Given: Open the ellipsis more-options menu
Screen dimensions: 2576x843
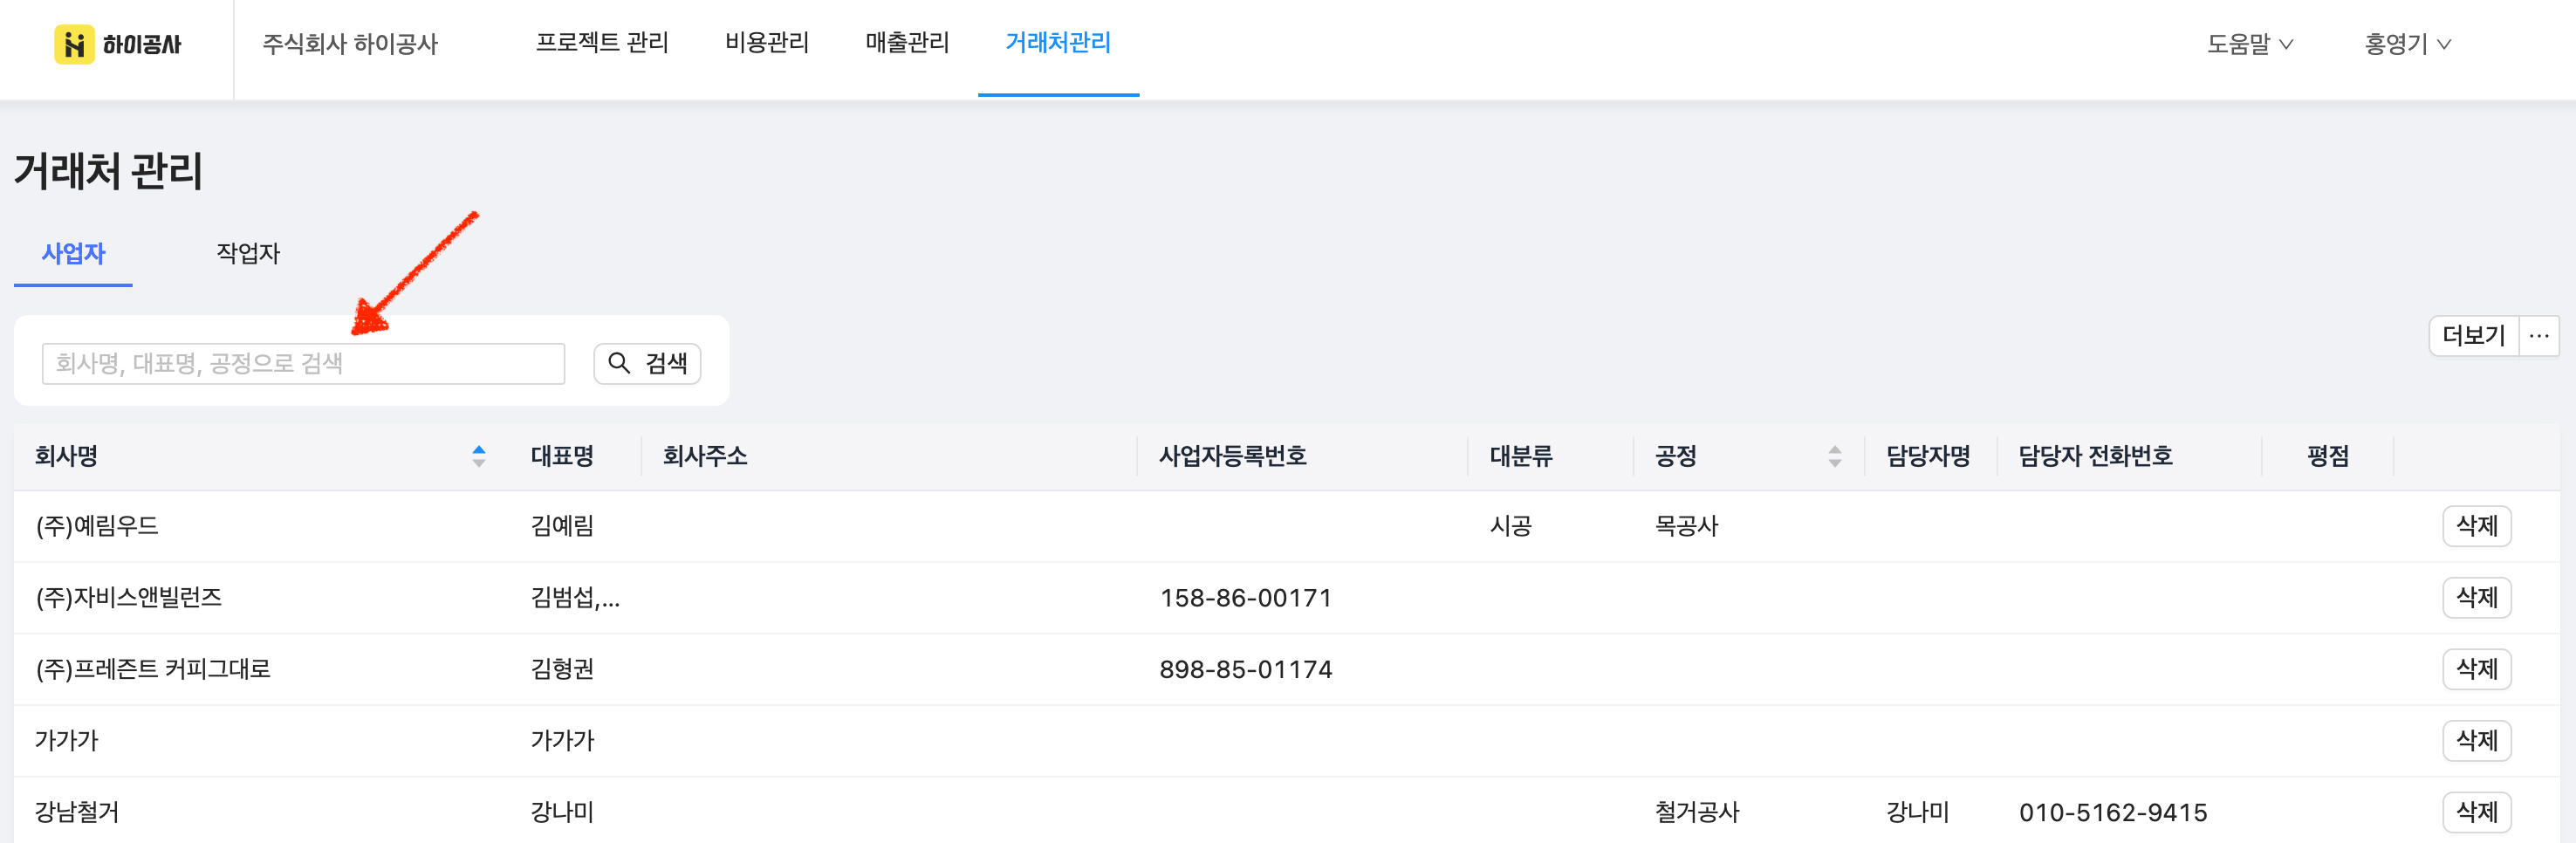Looking at the screenshot, I should [2538, 336].
